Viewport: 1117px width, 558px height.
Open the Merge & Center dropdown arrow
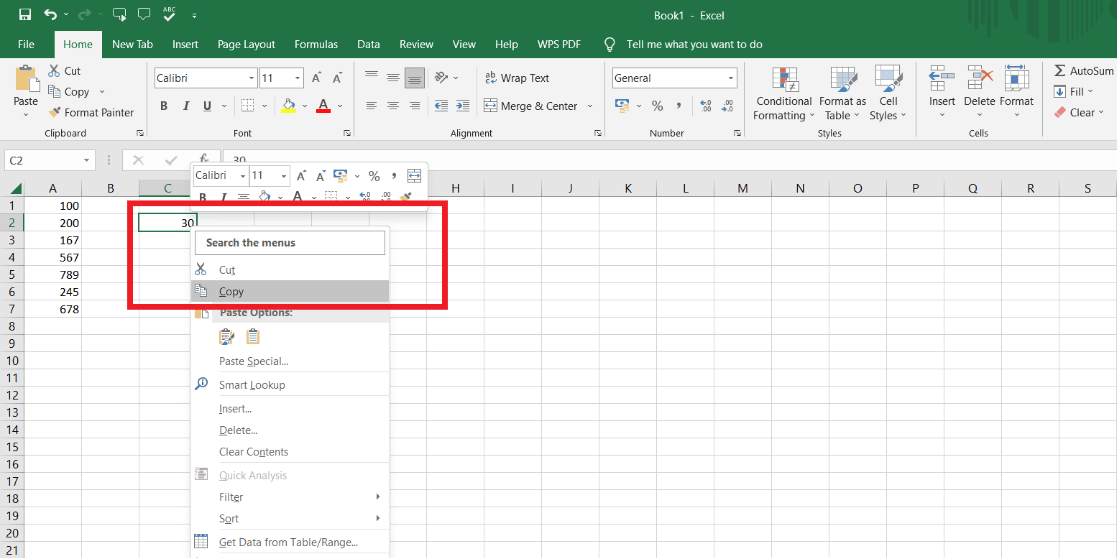coord(590,106)
